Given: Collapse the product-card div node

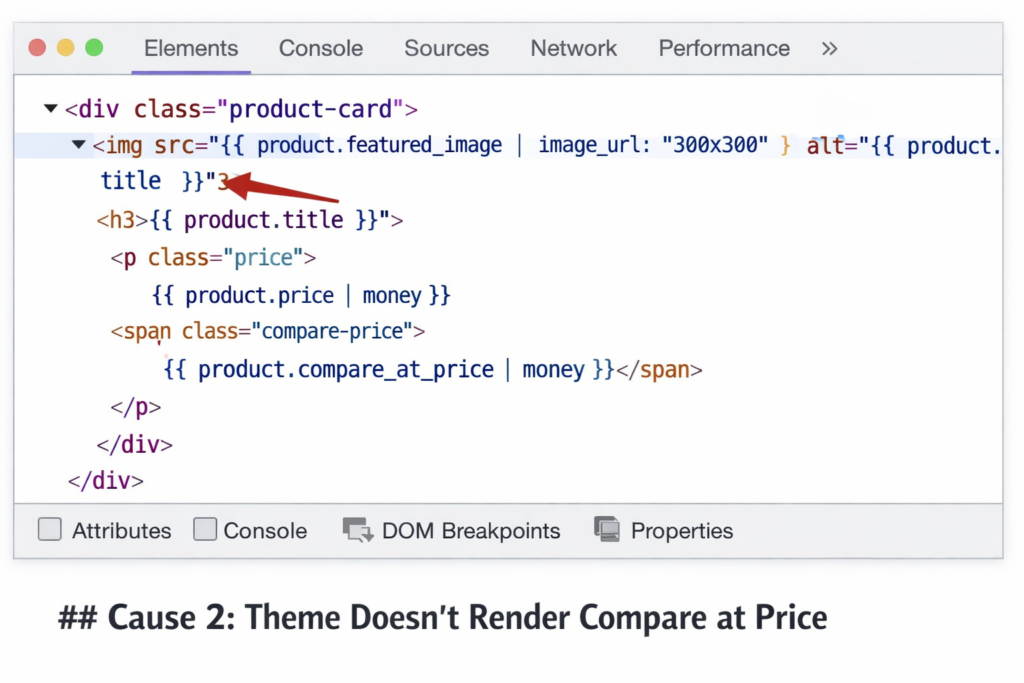Looking at the screenshot, I should pos(51,108).
